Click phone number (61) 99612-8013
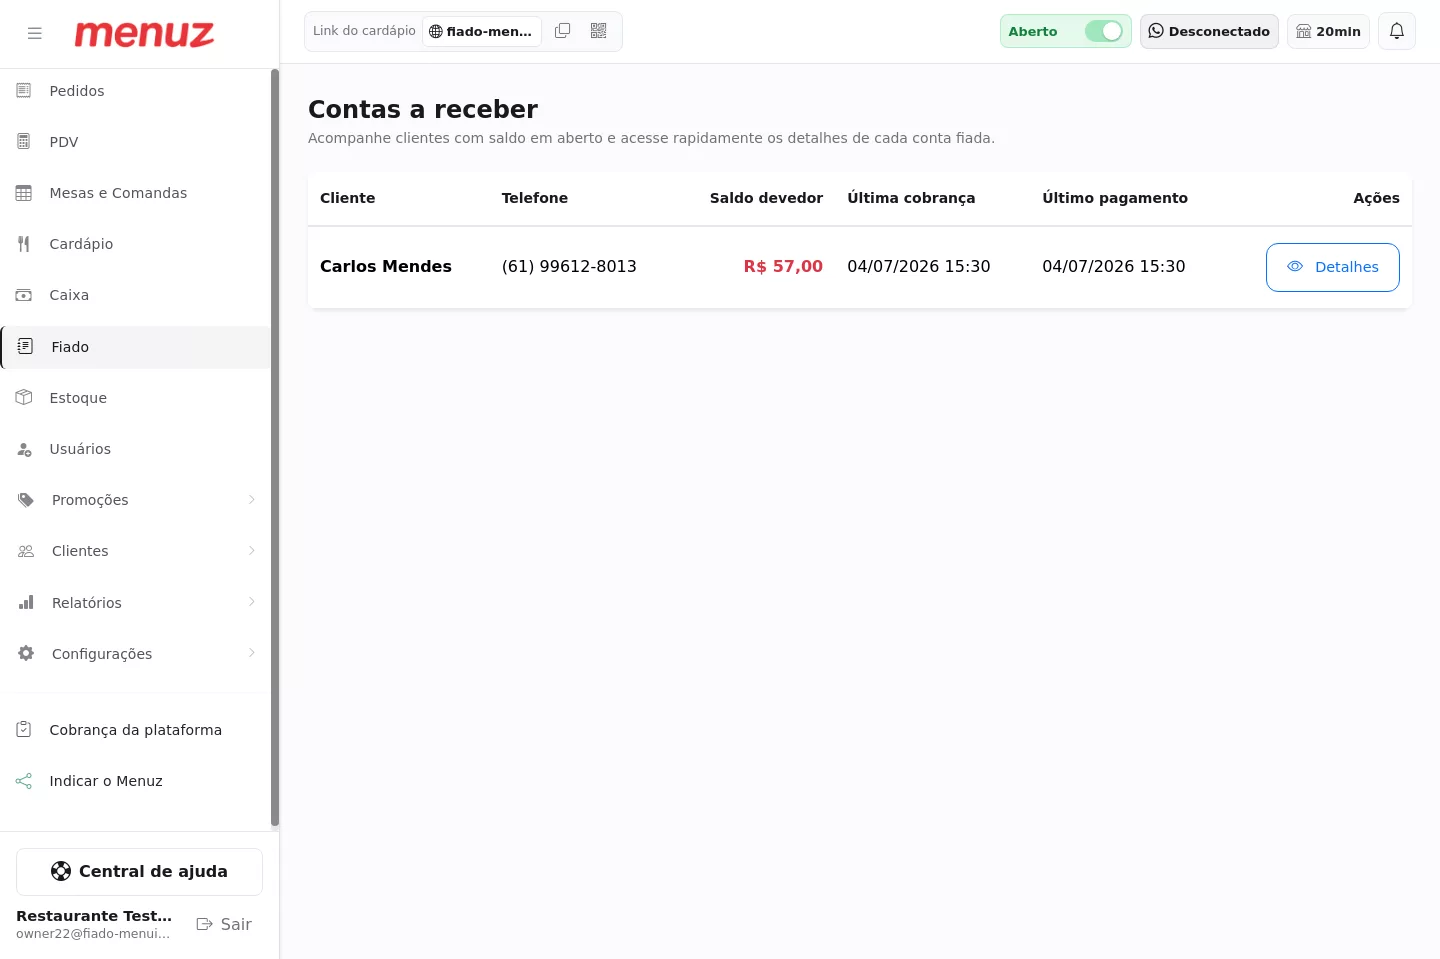Image resolution: width=1440 pixels, height=959 pixels. (569, 267)
